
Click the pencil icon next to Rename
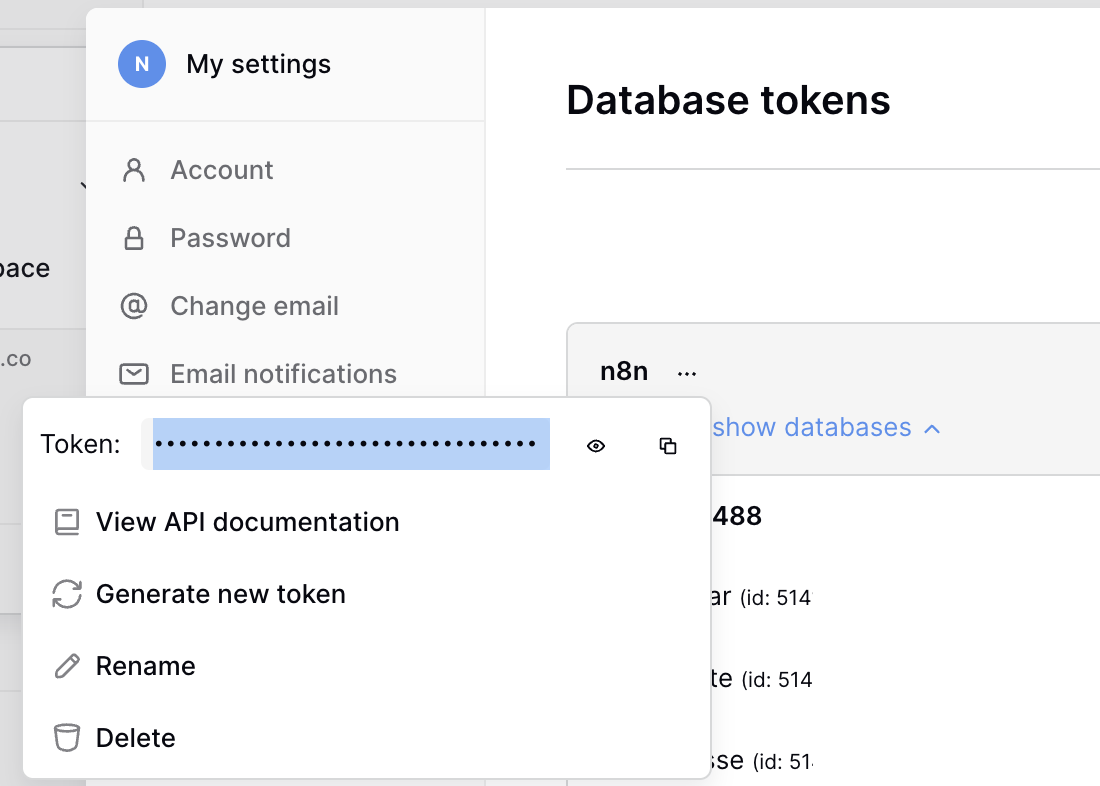(x=67, y=666)
